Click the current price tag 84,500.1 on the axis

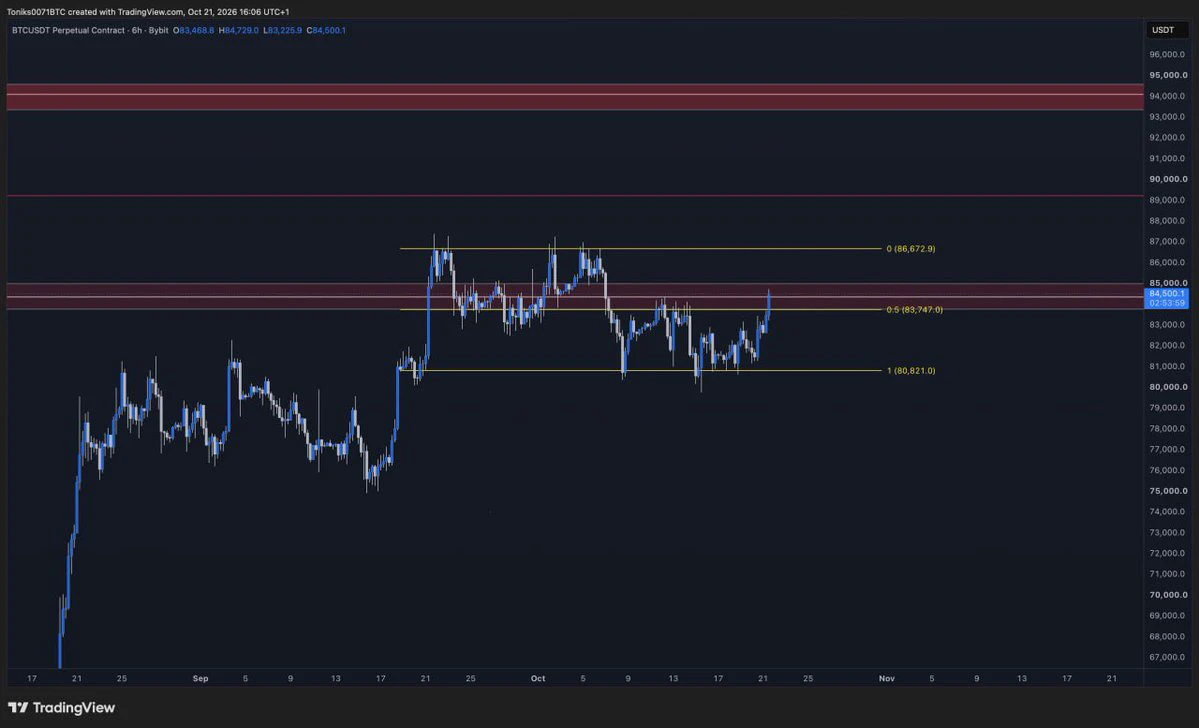(1166, 298)
